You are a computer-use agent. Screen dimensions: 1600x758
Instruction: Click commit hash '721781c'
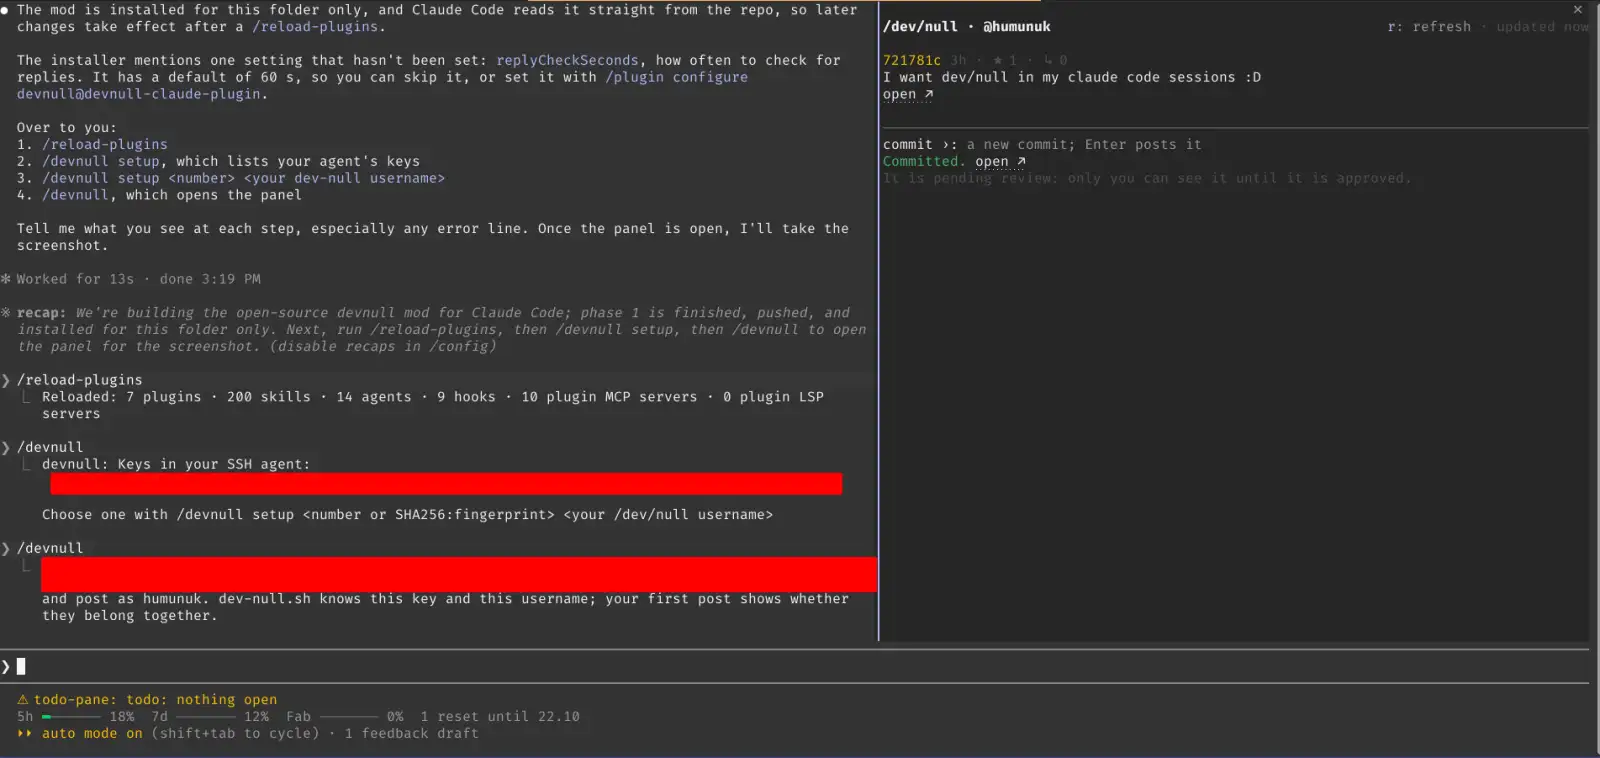(912, 60)
